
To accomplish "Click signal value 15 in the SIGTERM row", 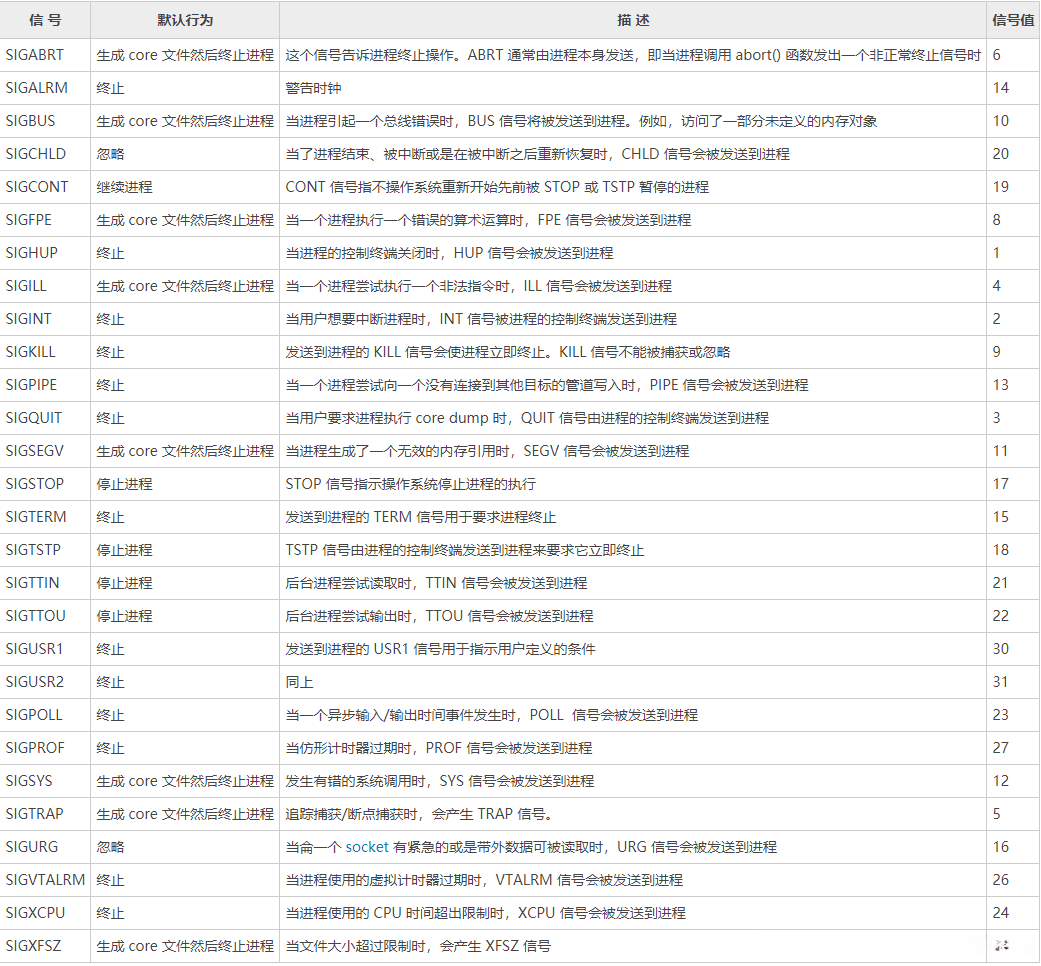I will 1001,517.
